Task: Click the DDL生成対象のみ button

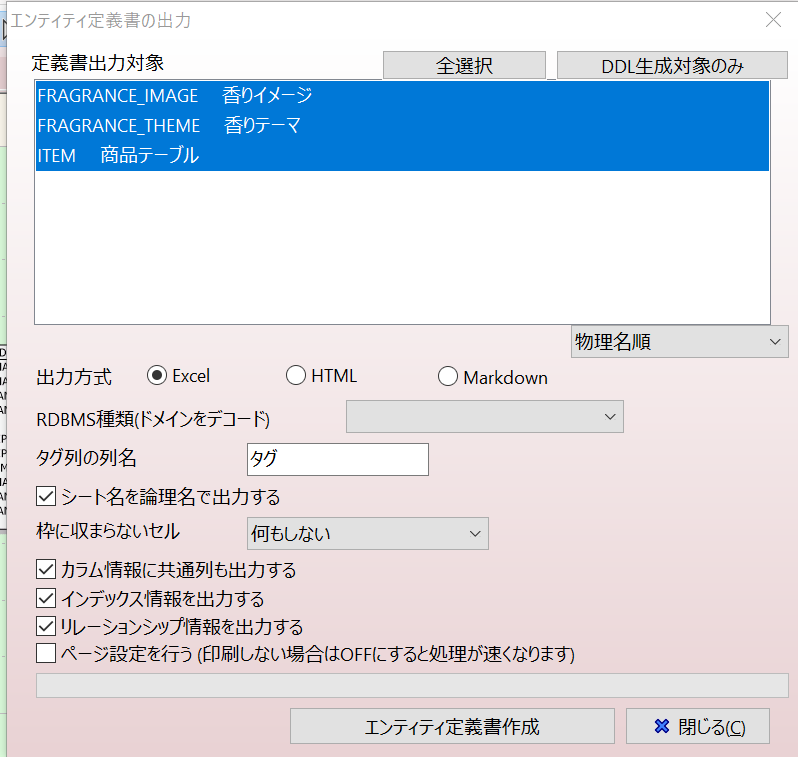Action: 672,66
